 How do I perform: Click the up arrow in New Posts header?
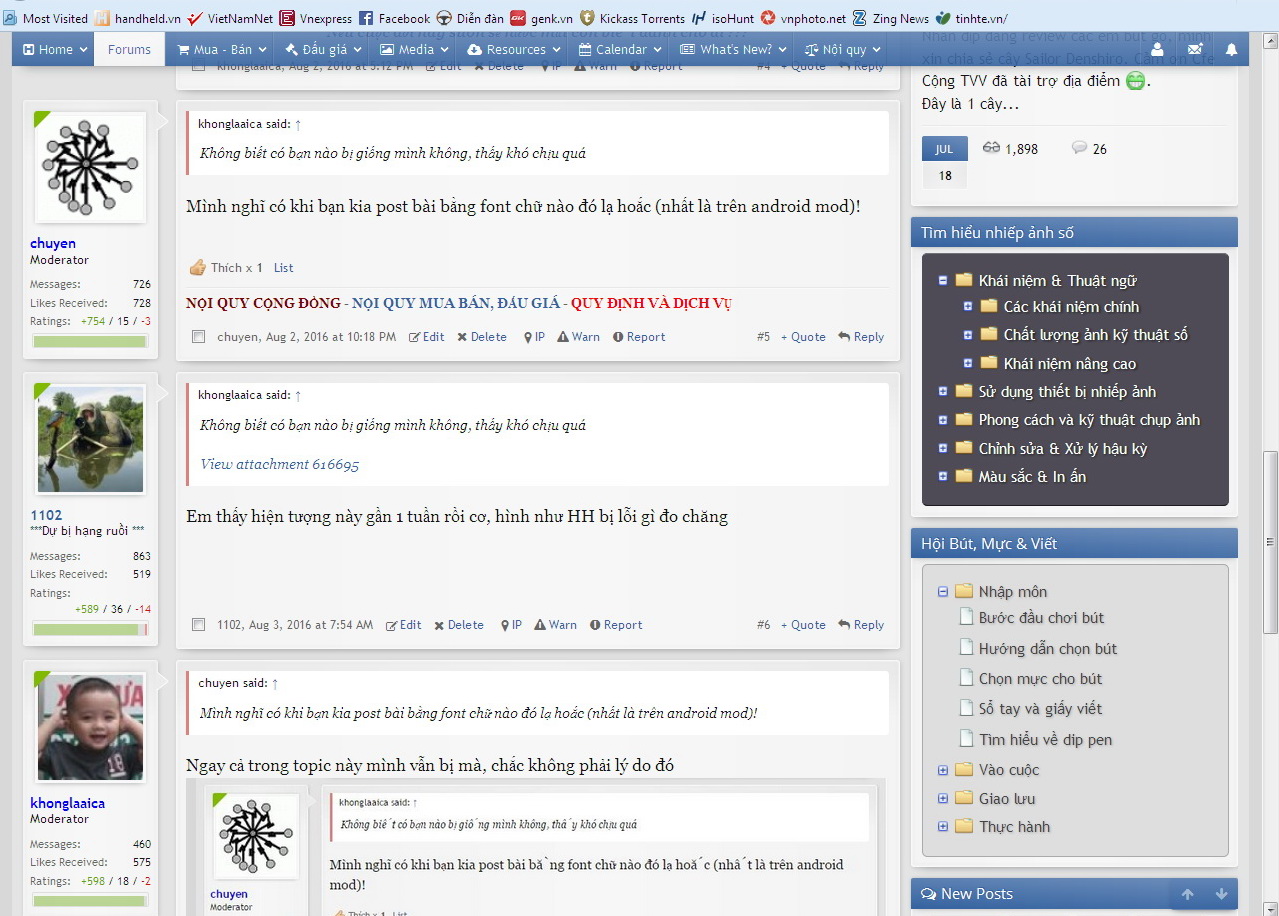[1187, 894]
